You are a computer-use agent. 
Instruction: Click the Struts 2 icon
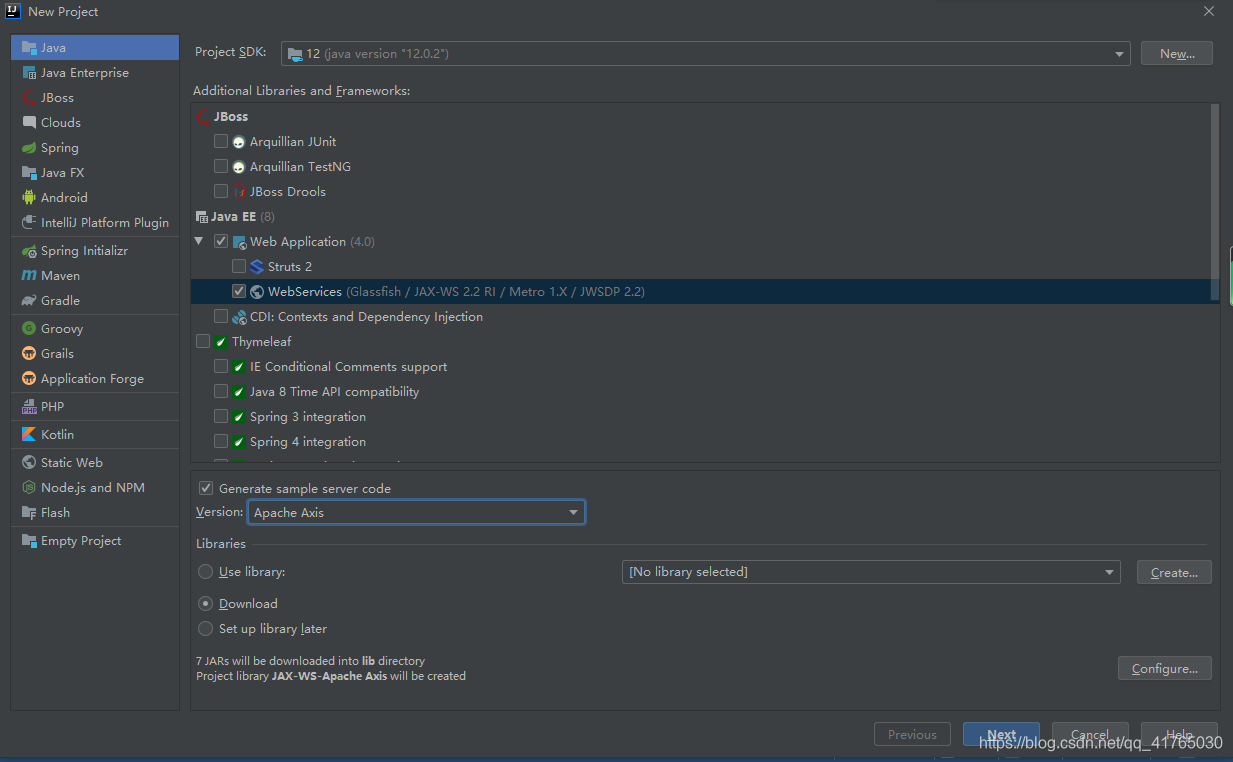click(257, 266)
